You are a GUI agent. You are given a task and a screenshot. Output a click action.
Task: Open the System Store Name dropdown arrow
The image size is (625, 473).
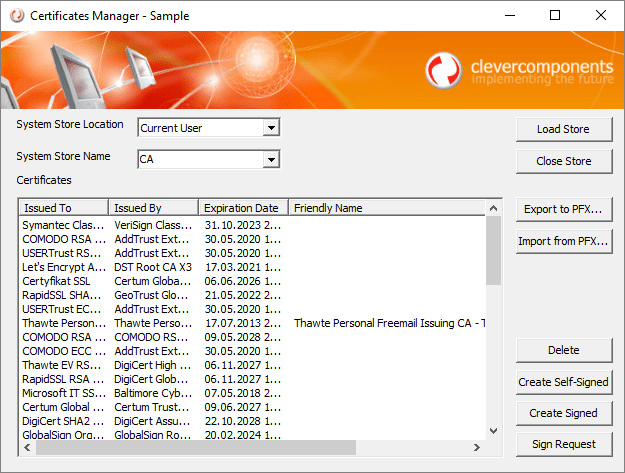click(x=271, y=160)
